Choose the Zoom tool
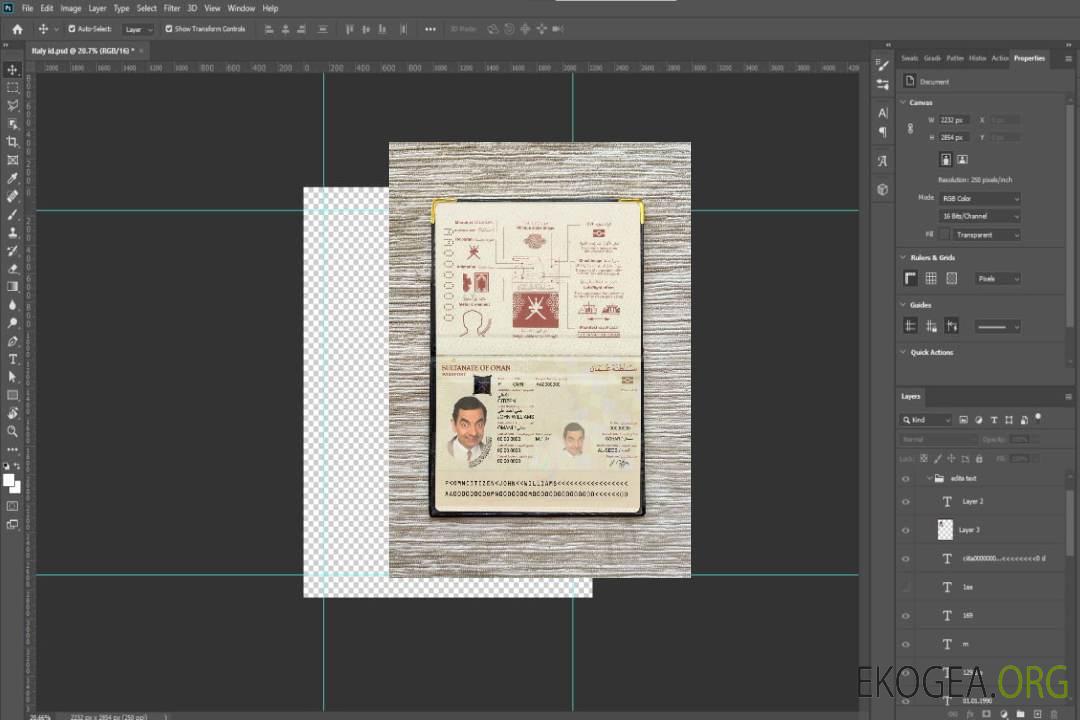 click(13, 431)
